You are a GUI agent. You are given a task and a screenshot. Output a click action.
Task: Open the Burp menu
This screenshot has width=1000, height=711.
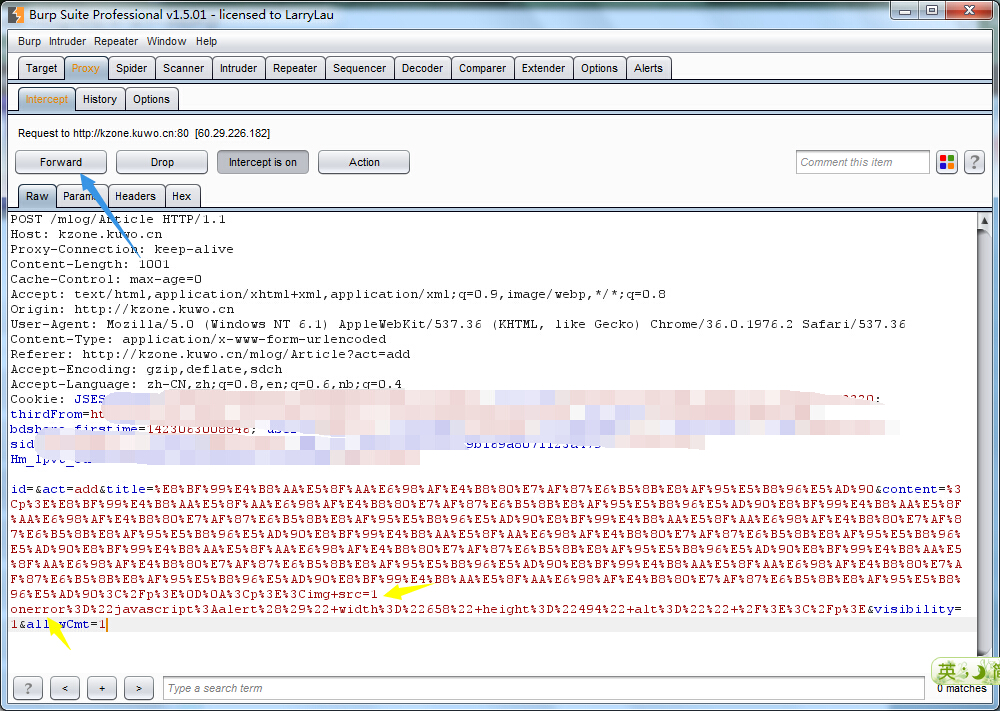[29, 41]
